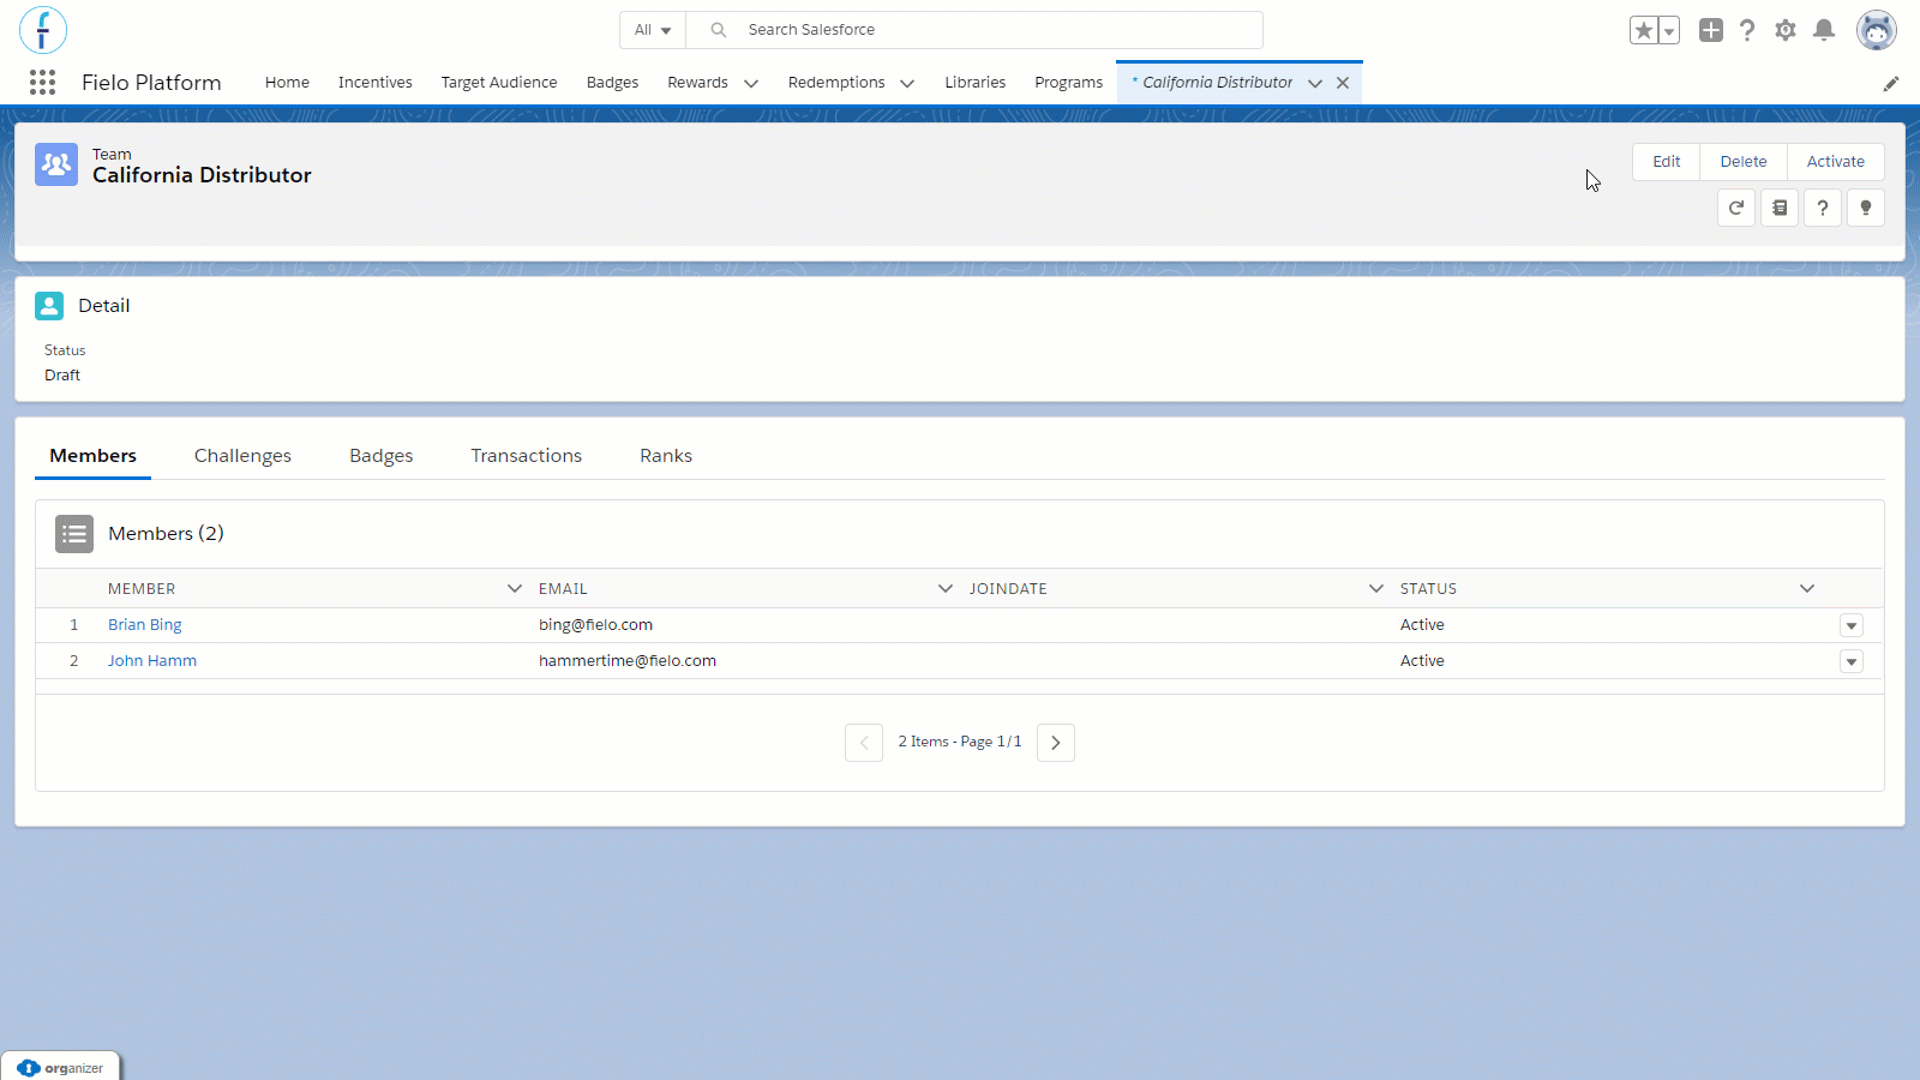Click the Activate button
Screen dimensions: 1920x1080
1835,162
